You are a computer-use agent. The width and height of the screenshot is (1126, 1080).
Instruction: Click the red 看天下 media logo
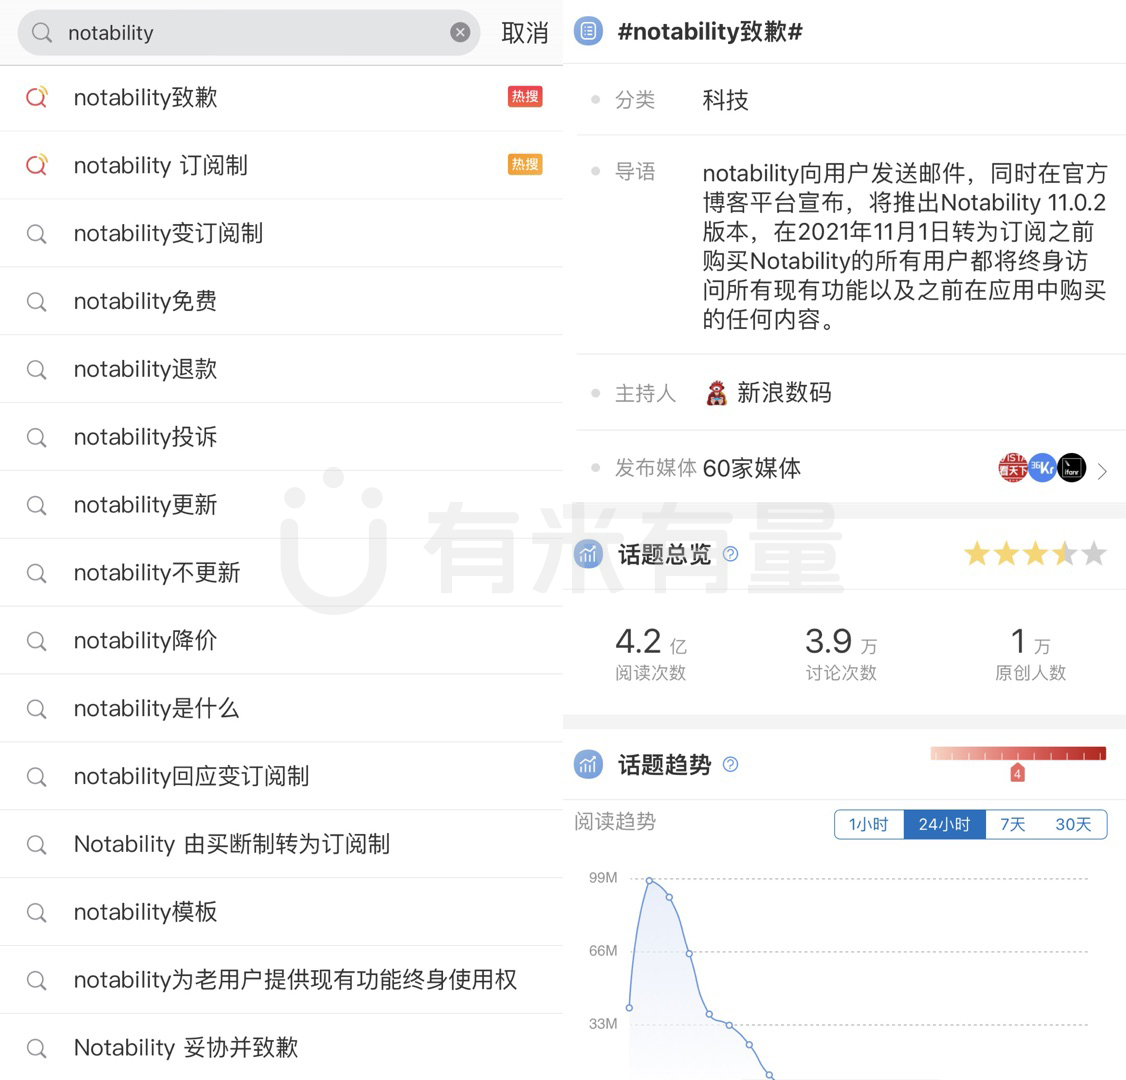(1013, 468)
